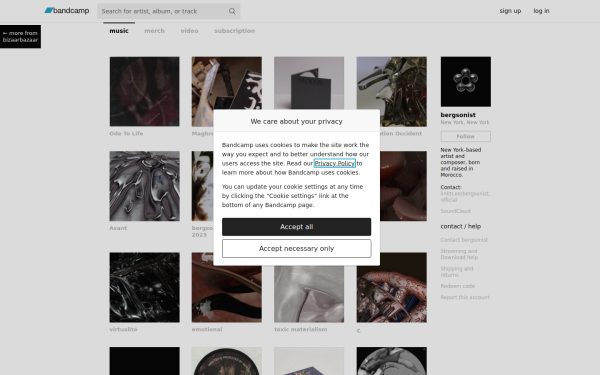
Task: Open Streaming and Download help
Action: pos(459,254)
